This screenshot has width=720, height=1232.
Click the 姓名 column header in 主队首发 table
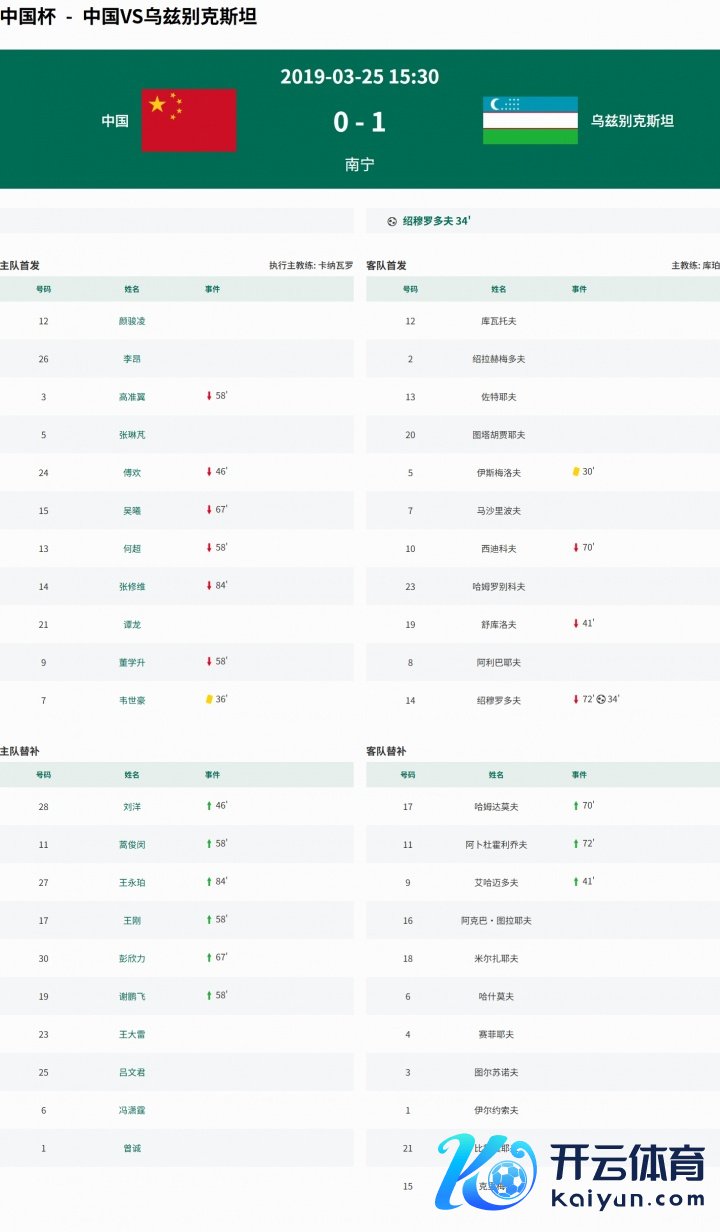pos(132,289)
